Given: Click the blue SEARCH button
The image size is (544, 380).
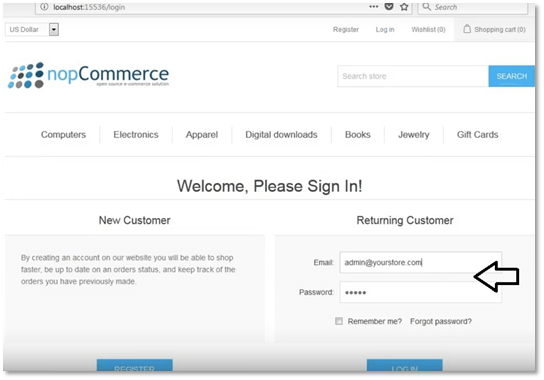Looking at the screenshot, I should tap(511, 76).
